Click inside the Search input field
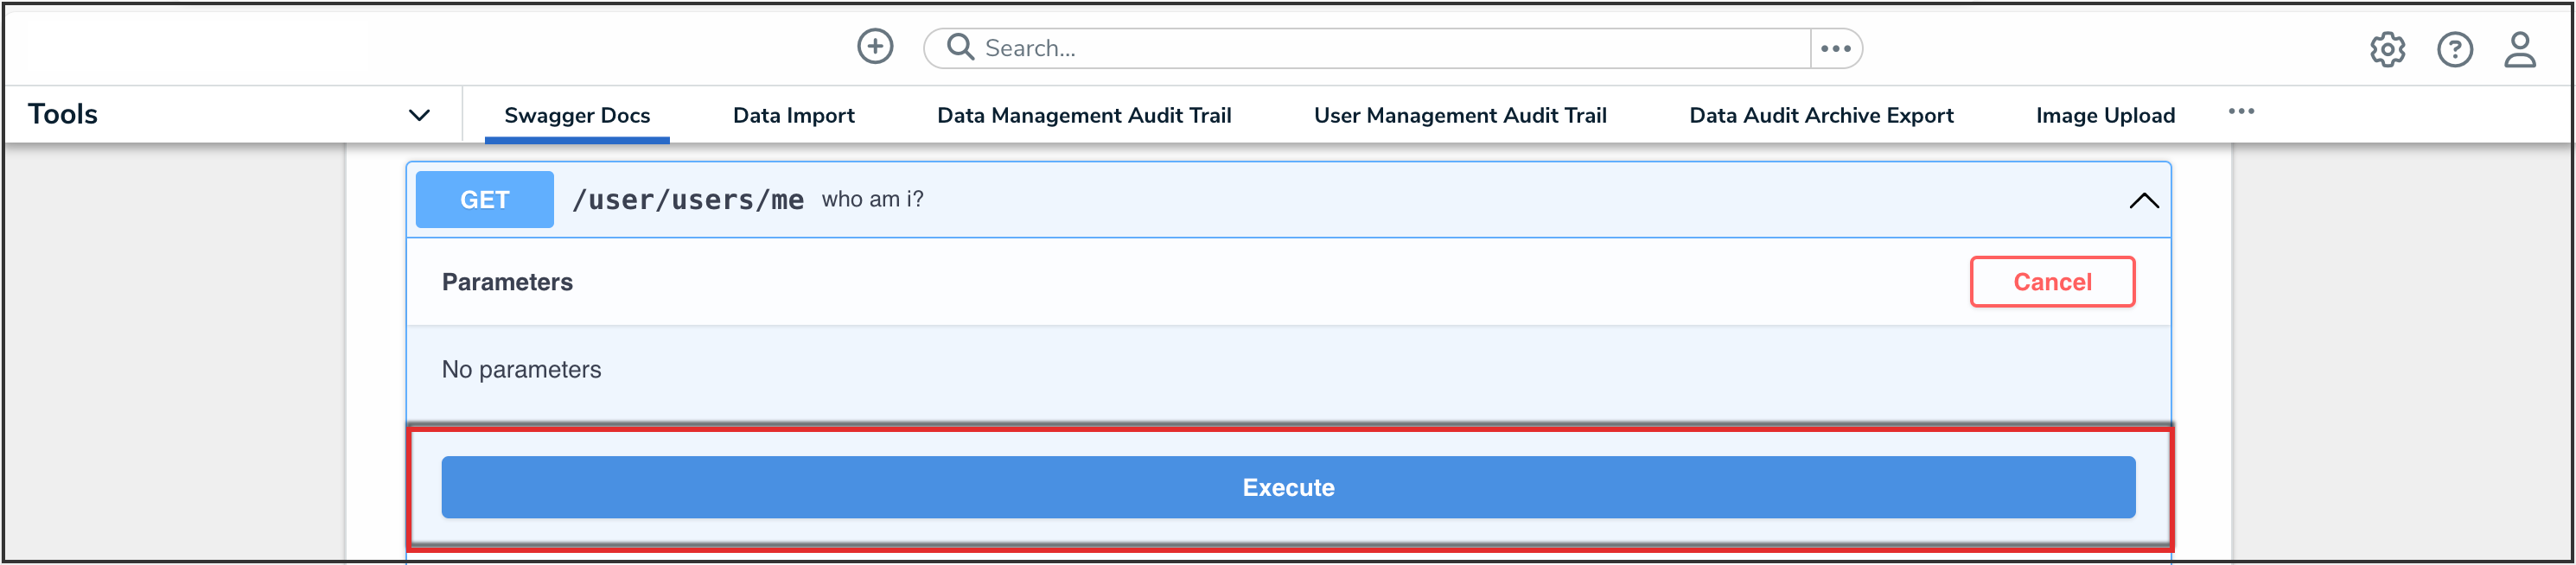The image size is (2576, 565). pos(1390,48)
